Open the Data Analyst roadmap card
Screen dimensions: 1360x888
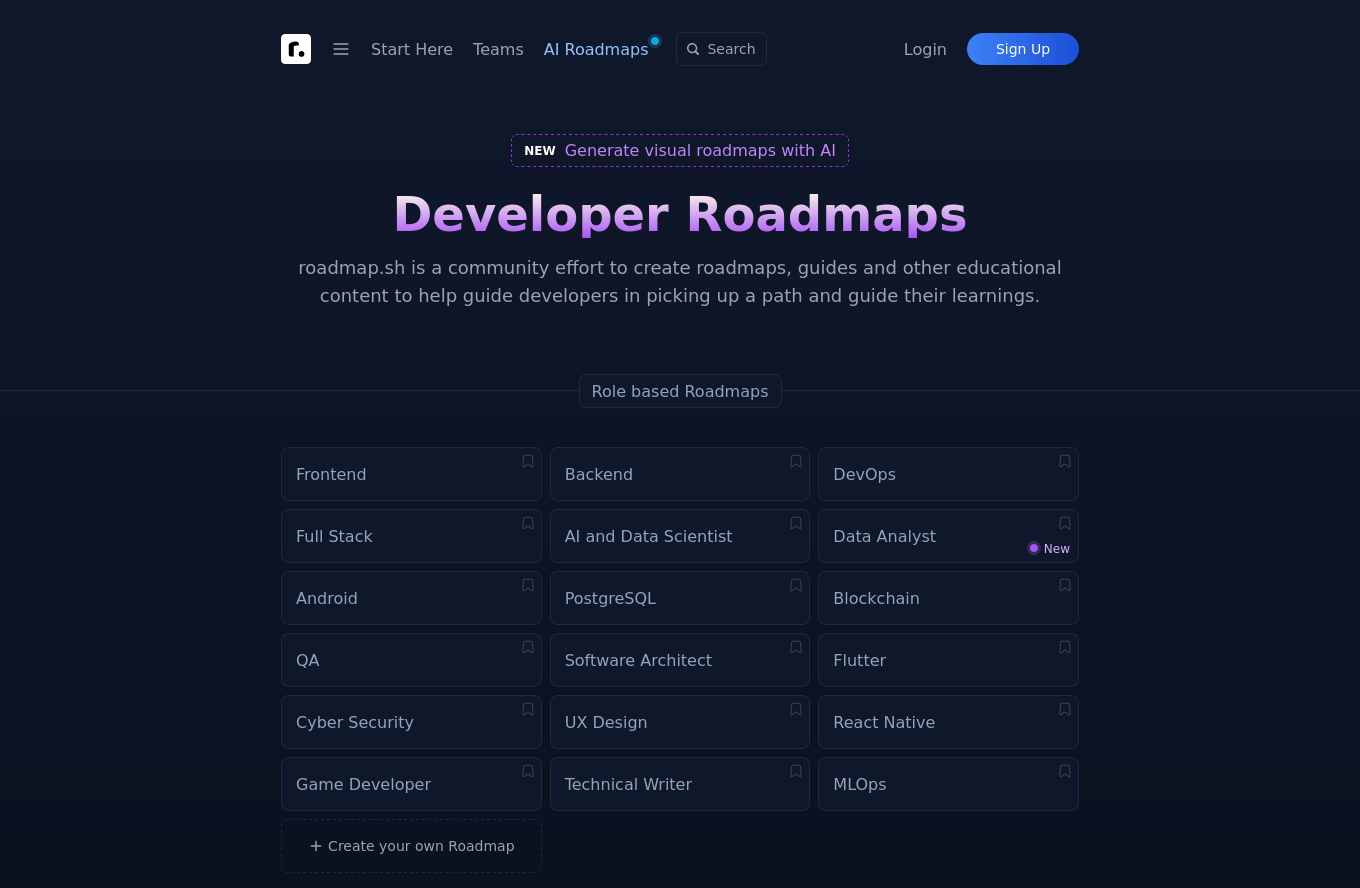(x=948, y=536)
